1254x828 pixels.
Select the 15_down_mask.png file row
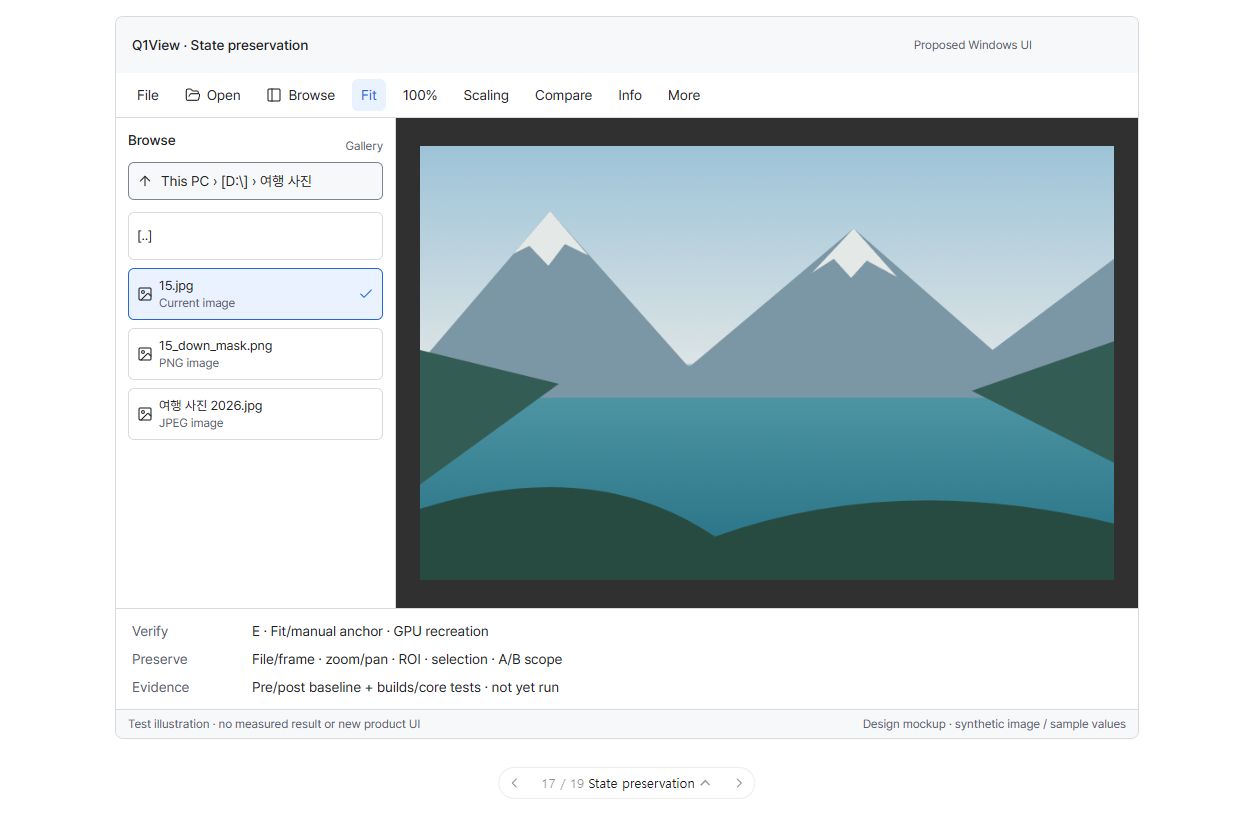(255, 354)
